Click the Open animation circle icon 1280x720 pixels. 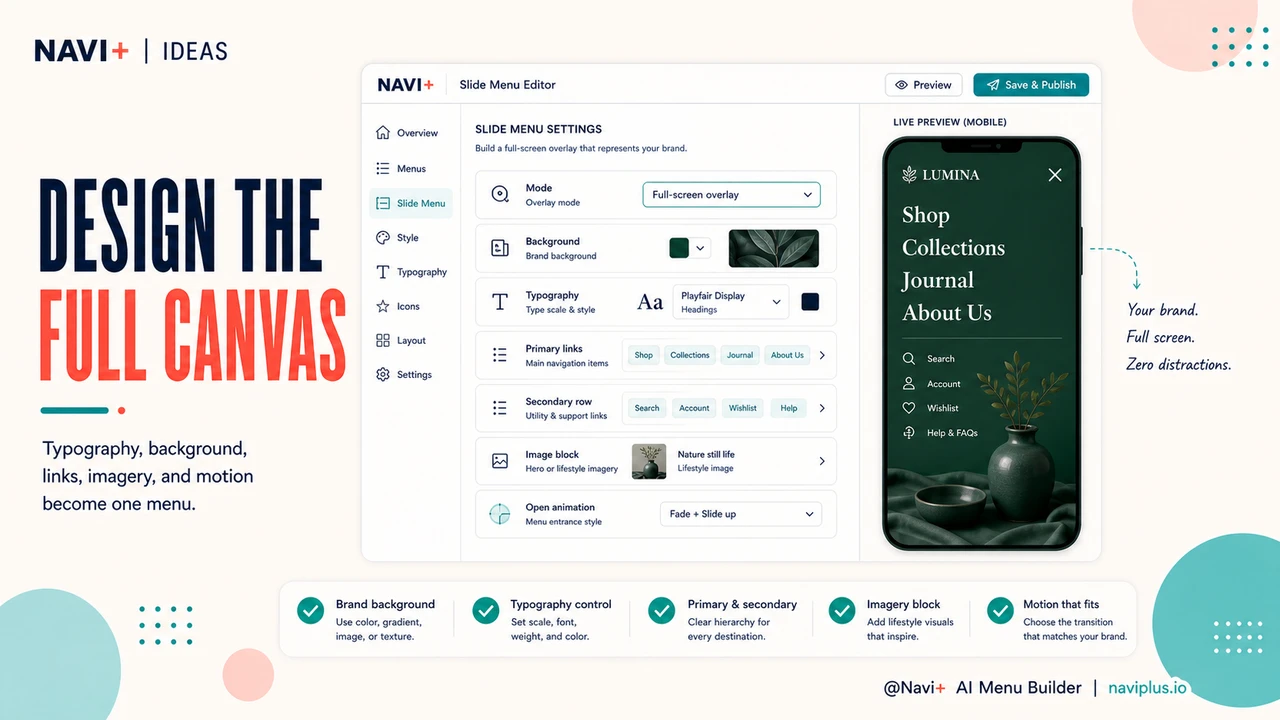[x=500, y=514]
